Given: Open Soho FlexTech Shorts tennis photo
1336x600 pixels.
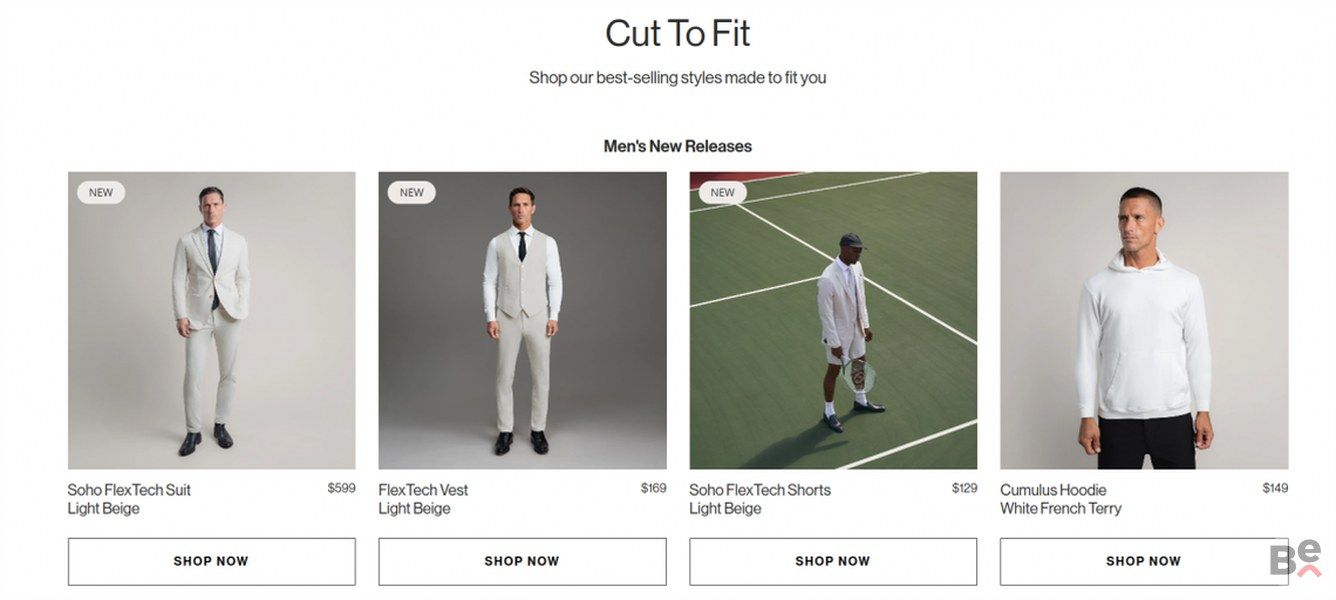Looking at the screenshot, I should pyautogui.click(x=833, y=321).
